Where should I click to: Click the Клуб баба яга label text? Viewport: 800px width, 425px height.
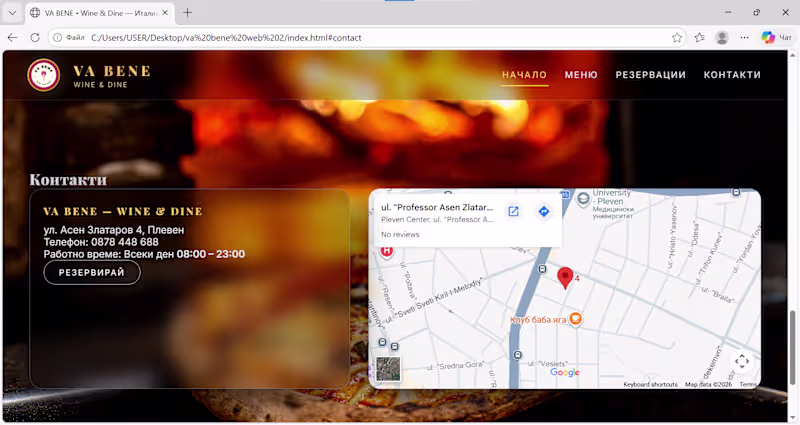(538, 319)
